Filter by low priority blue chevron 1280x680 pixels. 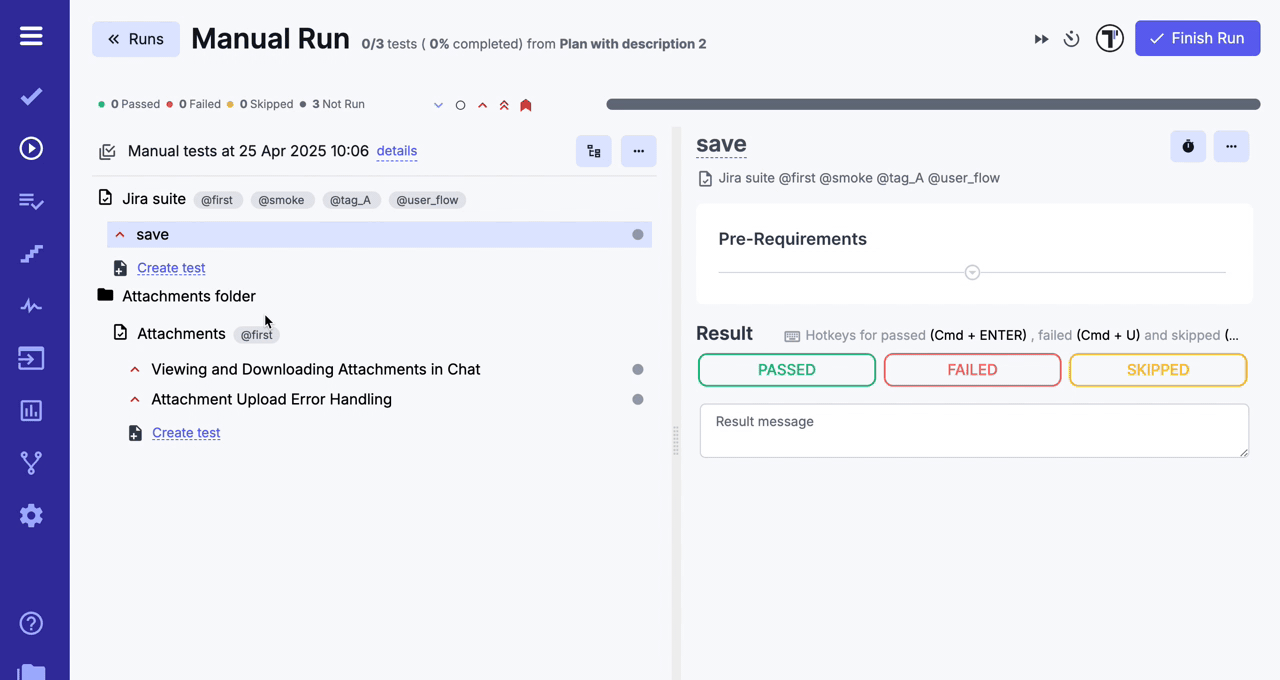[438, 105]
